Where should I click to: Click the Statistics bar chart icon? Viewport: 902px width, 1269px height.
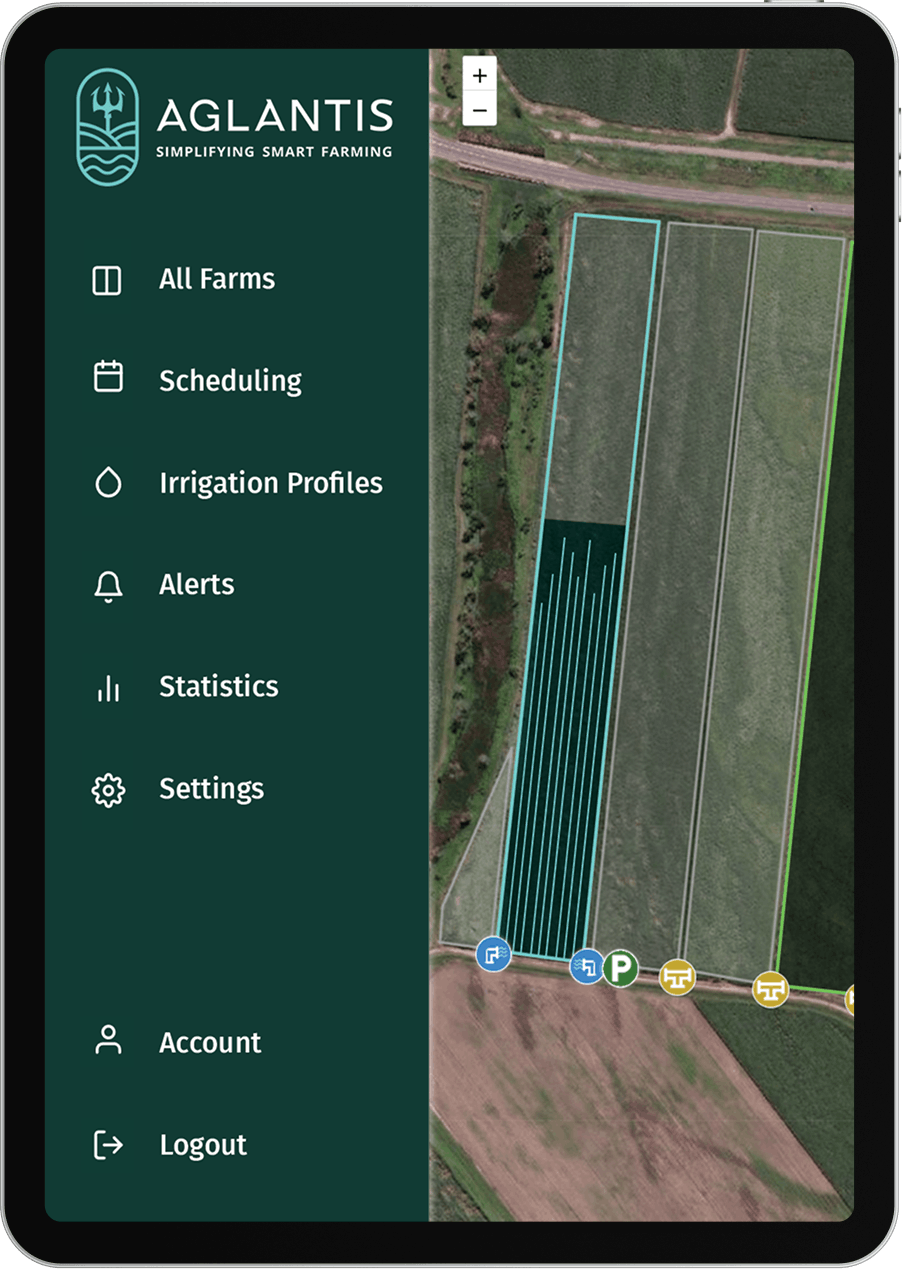tap(108, 688)
